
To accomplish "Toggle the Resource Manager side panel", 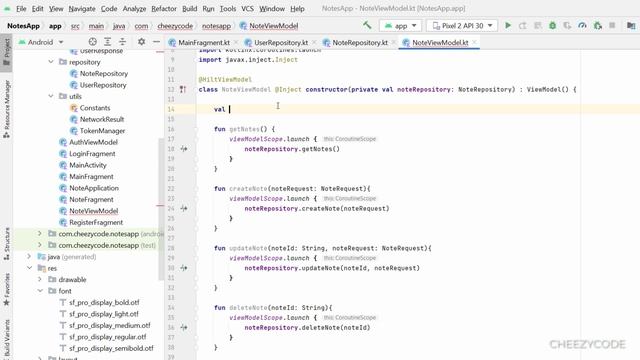I will point(6,109).
